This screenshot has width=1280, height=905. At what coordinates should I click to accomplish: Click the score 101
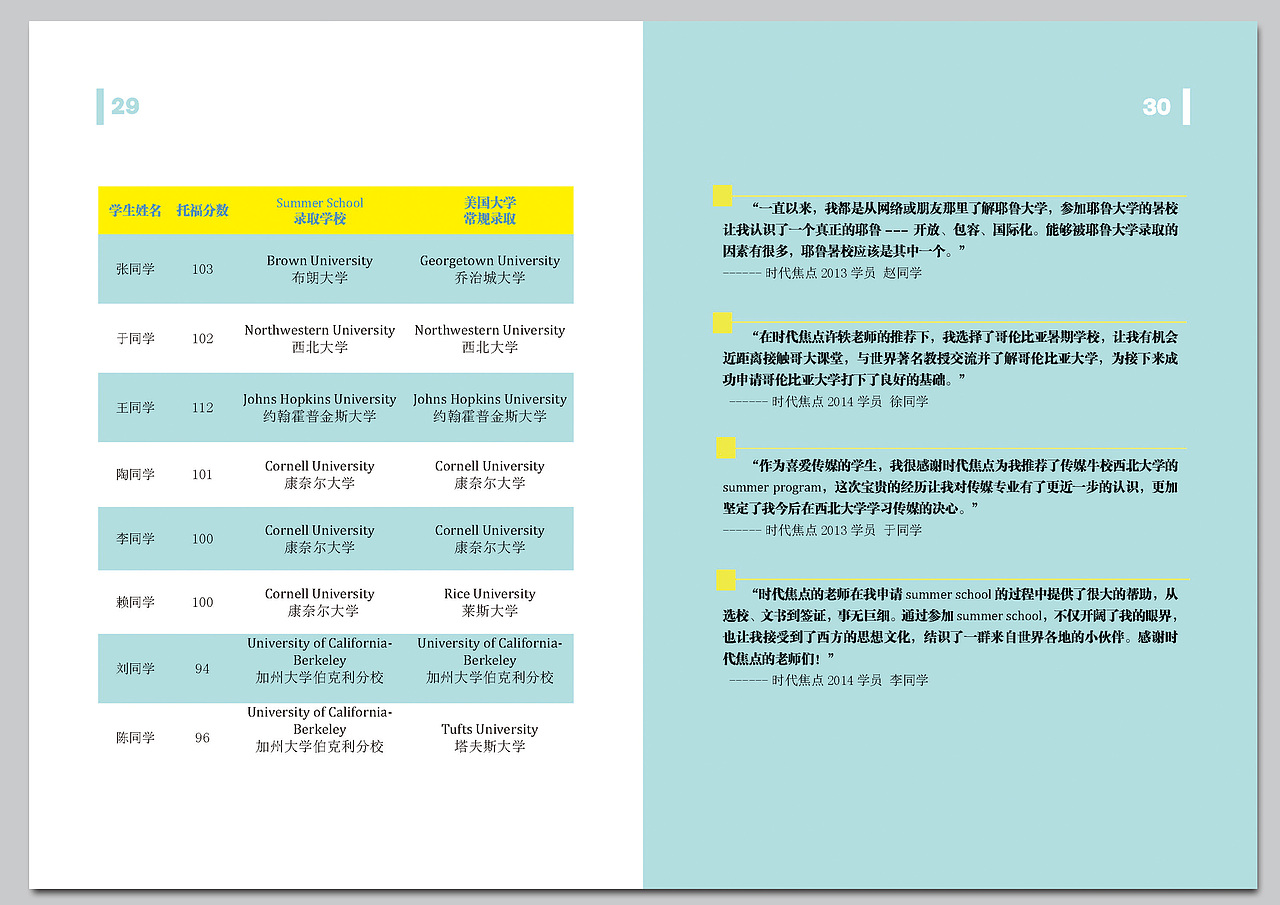tap(202, 474)
